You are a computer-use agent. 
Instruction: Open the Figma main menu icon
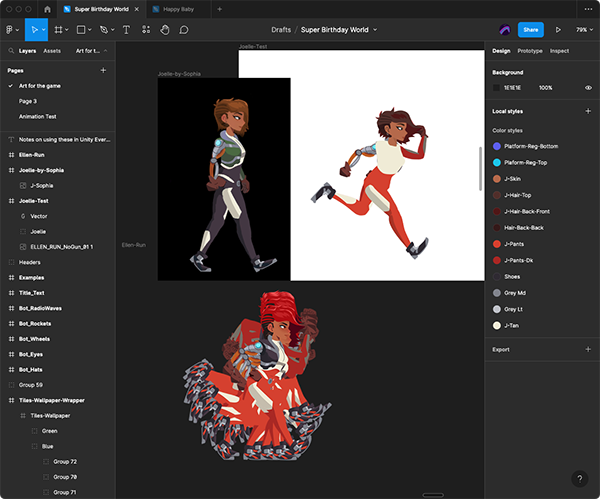tap(10, 30)
